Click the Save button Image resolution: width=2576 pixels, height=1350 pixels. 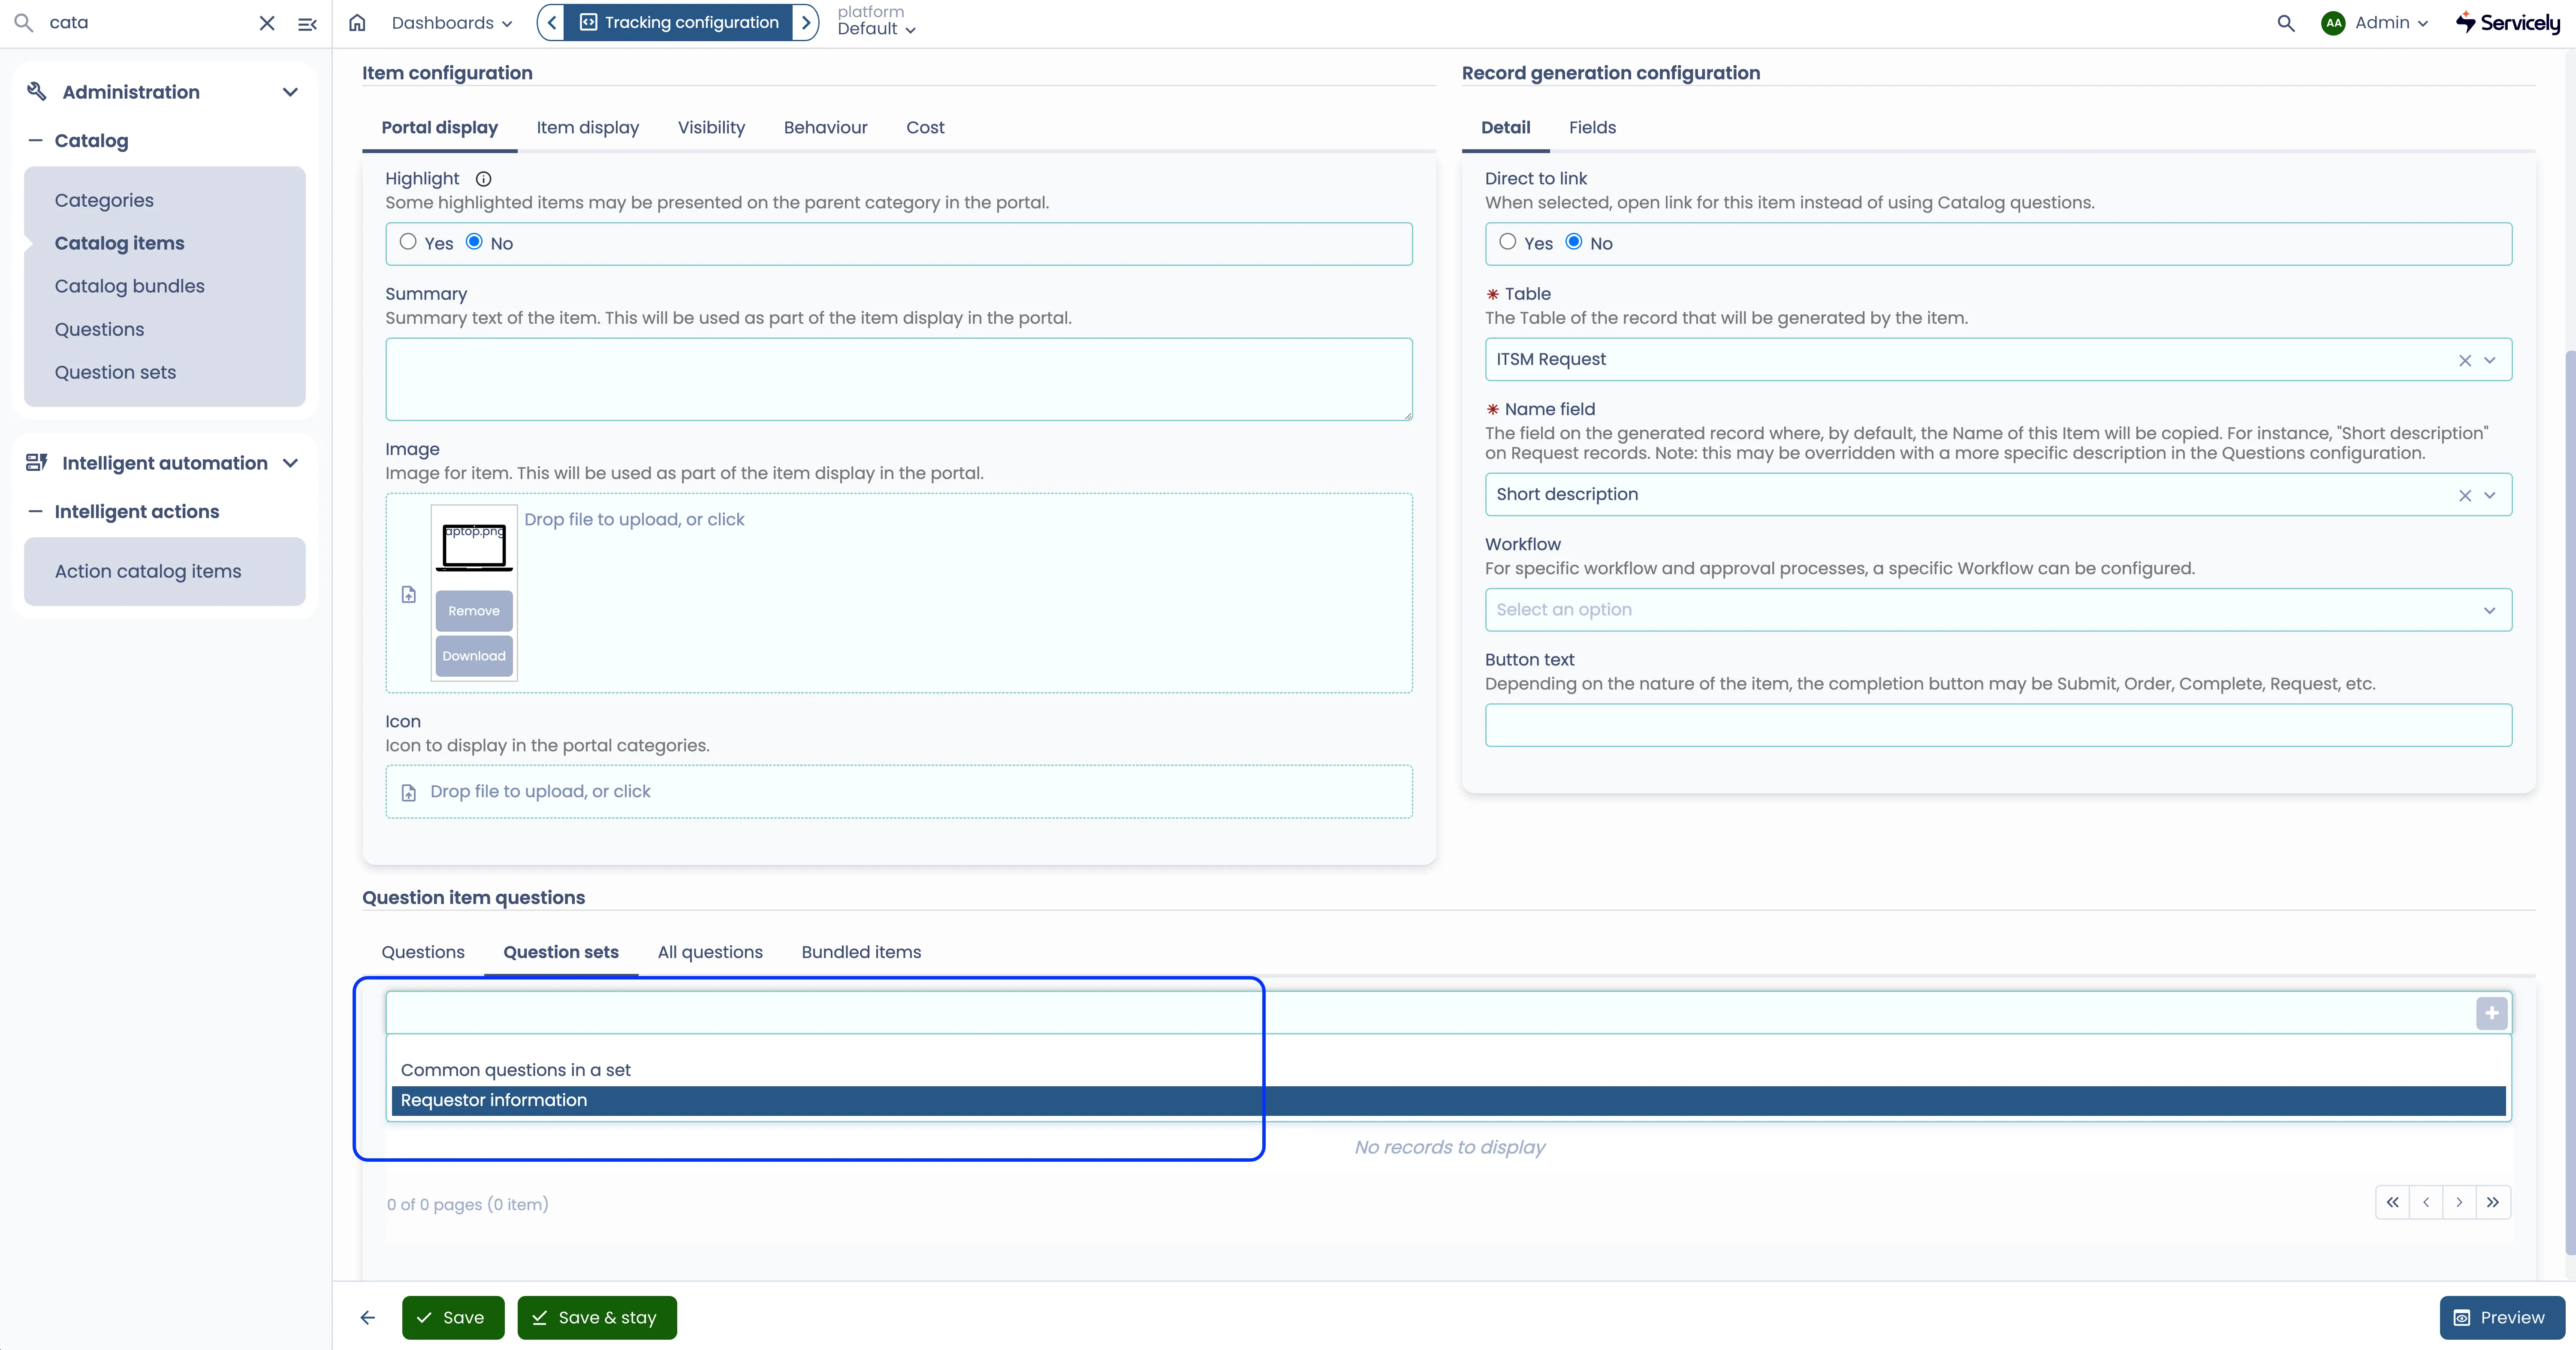pyautogui.click(x=453, y=1318)
